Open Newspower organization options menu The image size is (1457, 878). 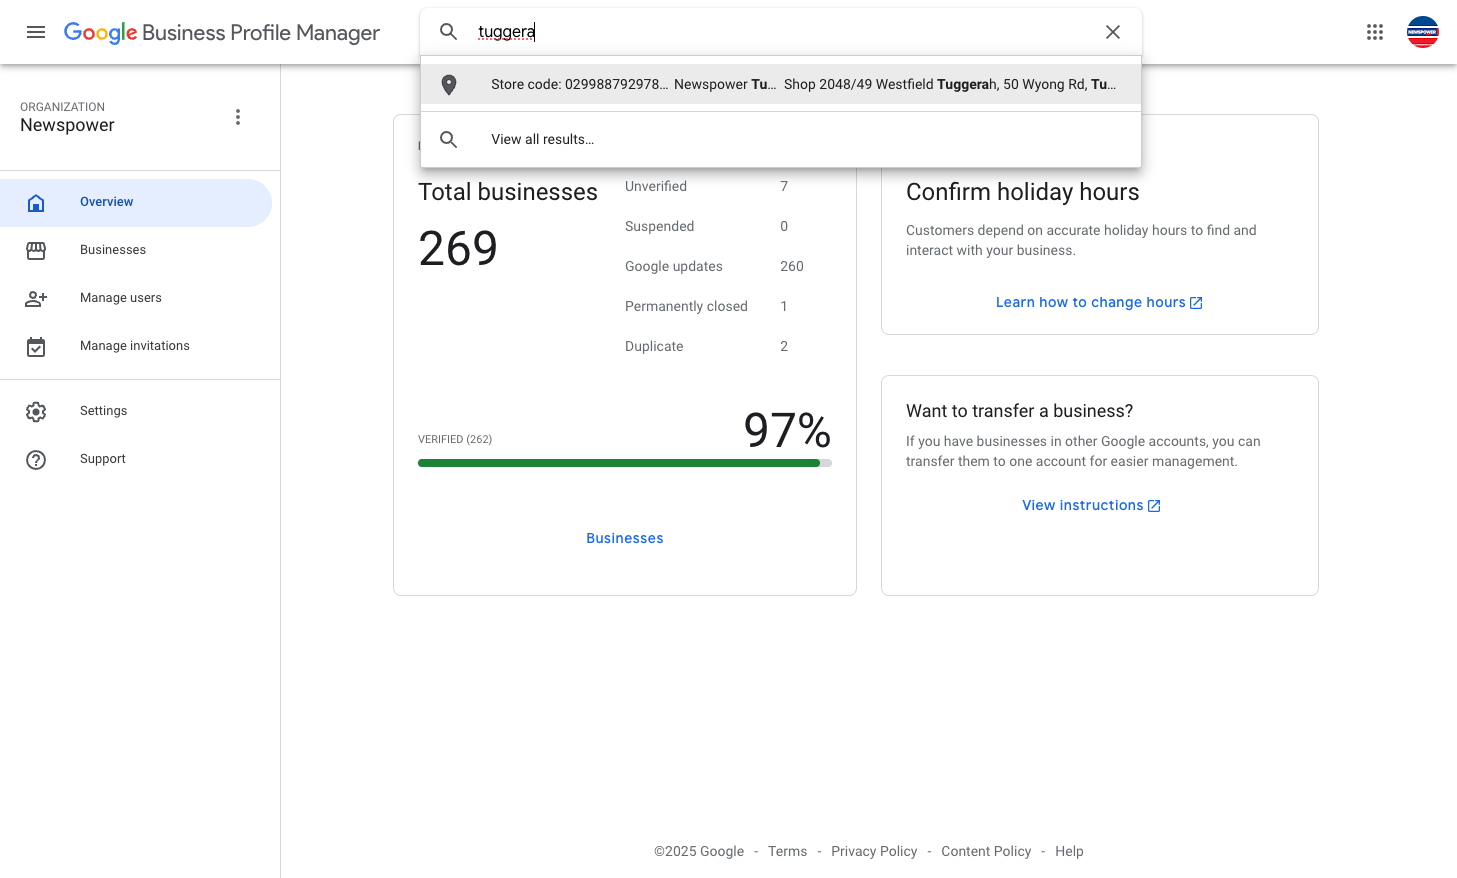click(238, 117)
